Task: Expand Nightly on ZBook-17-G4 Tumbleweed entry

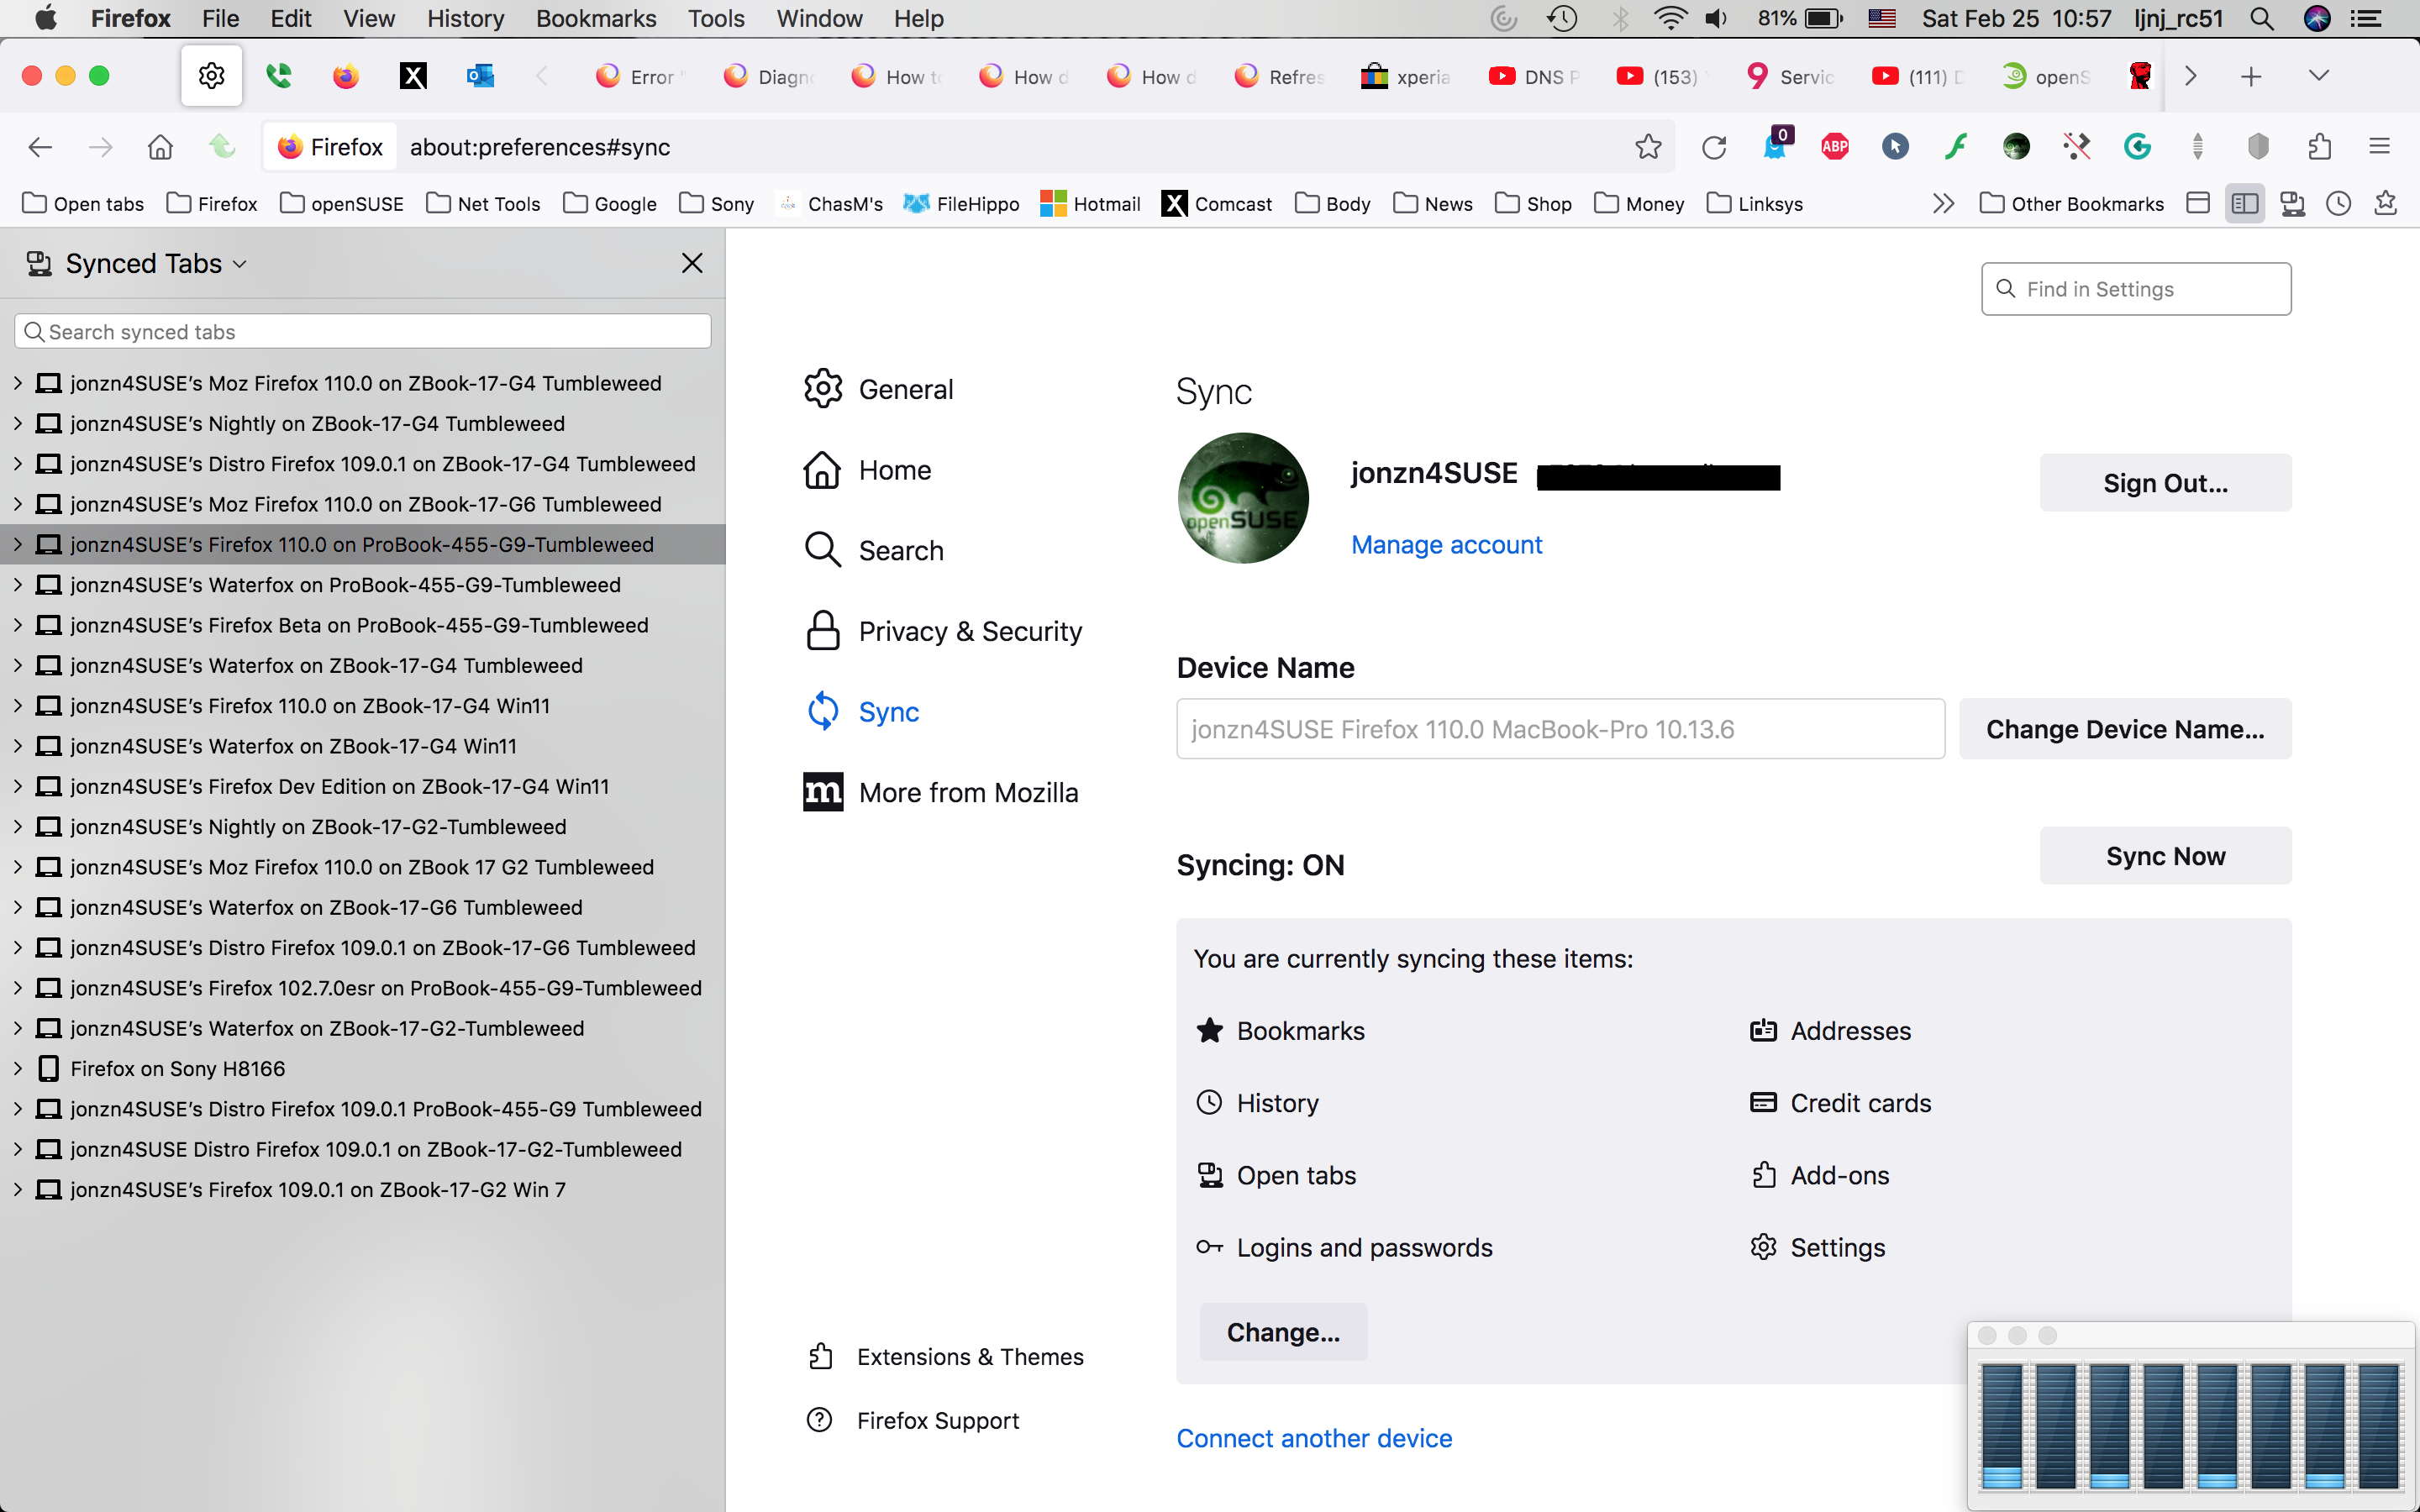Action: pos(18,423)
